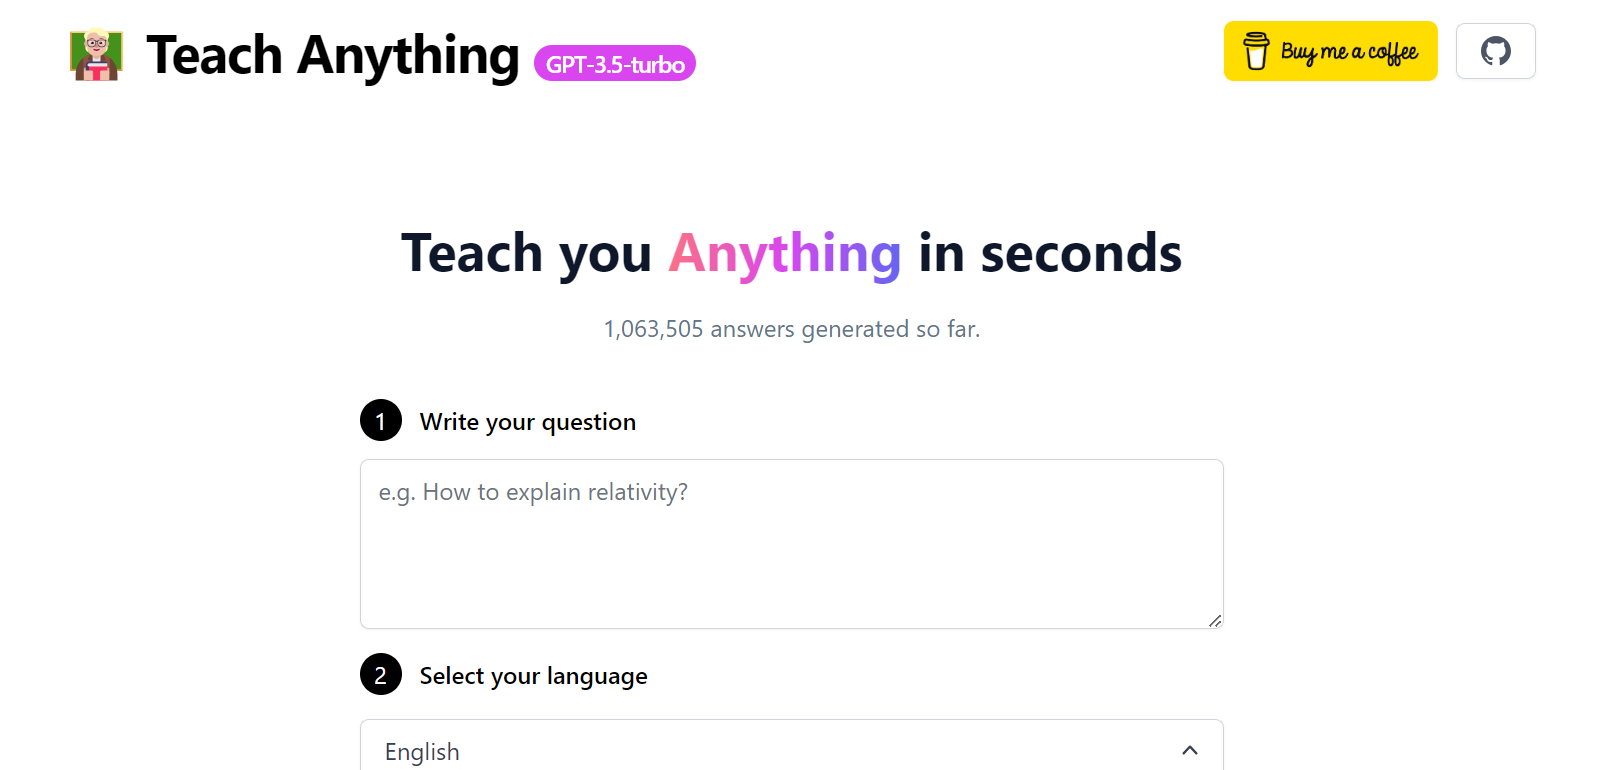
Task: Click the Select your language label
Action: pyautogui.click(x=533, y=675)
